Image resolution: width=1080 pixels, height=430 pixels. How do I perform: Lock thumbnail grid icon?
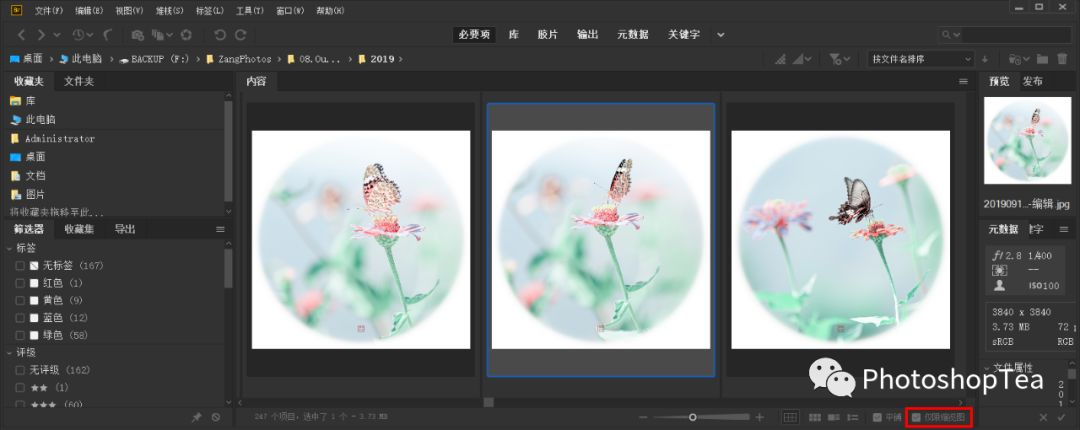point(790,417)
